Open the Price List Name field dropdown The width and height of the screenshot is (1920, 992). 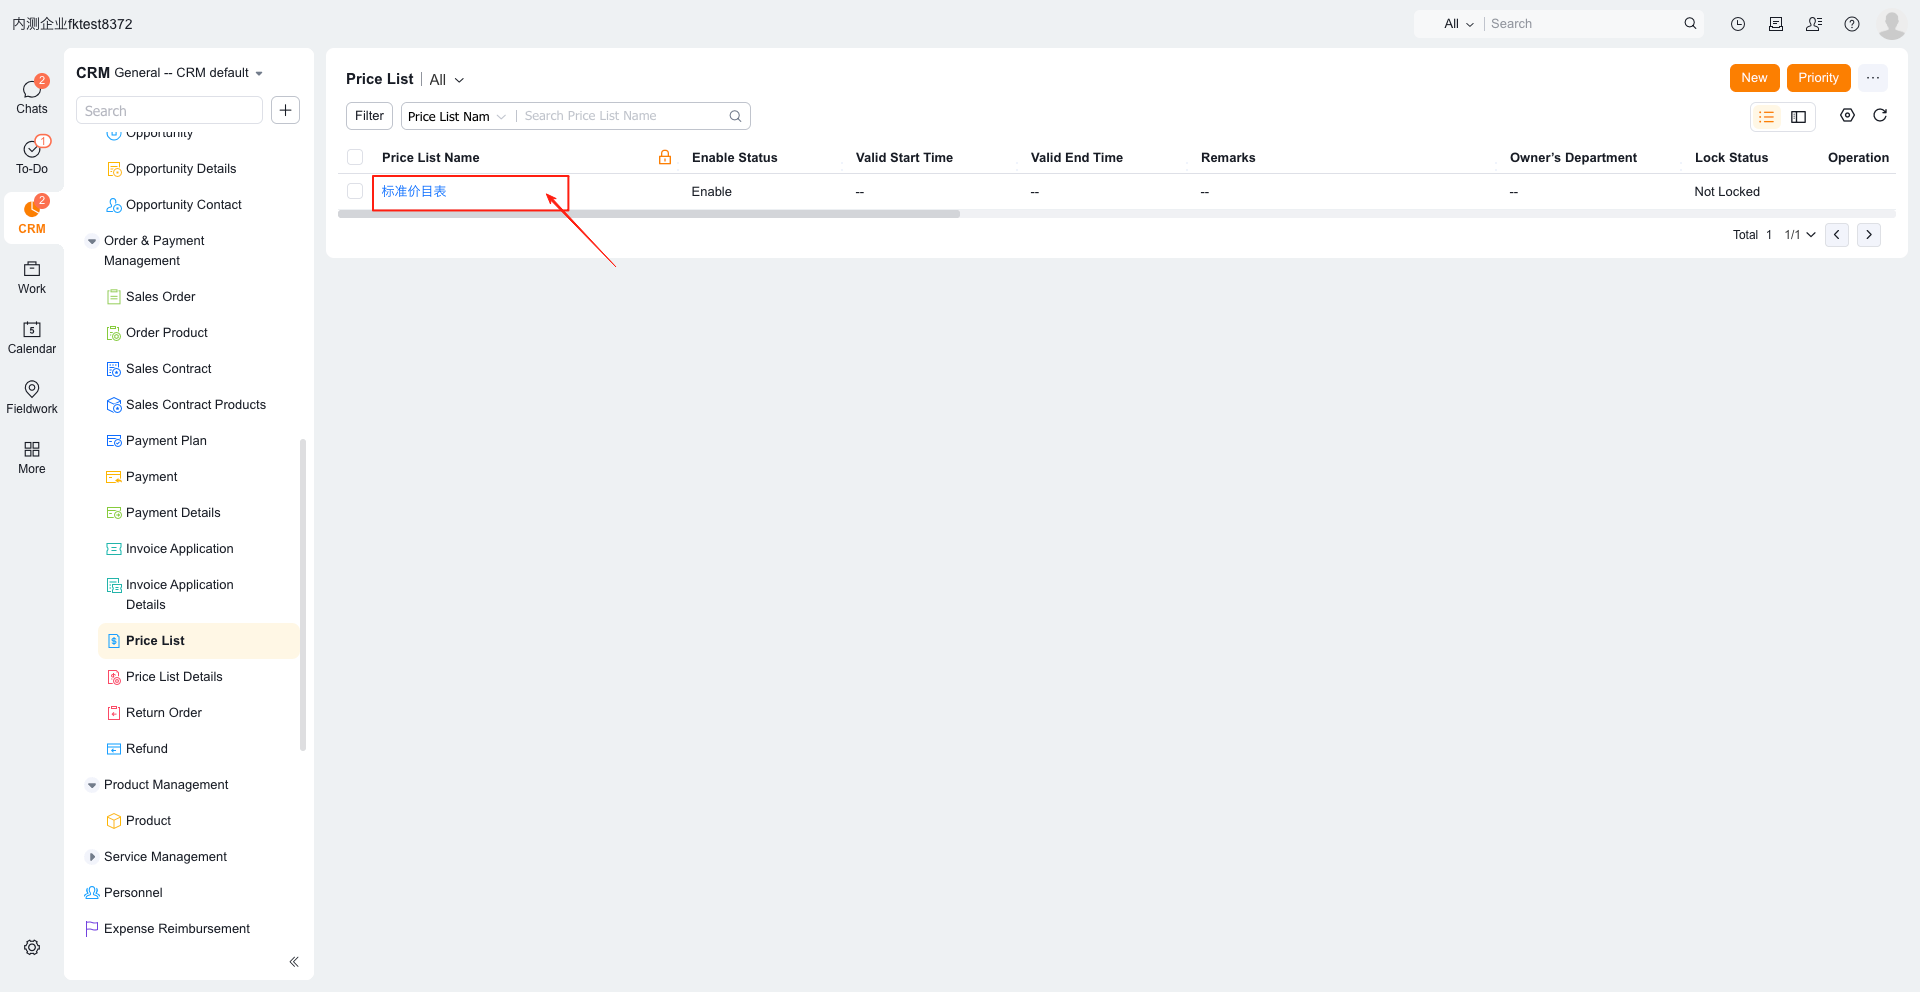[x=457, y=117]
